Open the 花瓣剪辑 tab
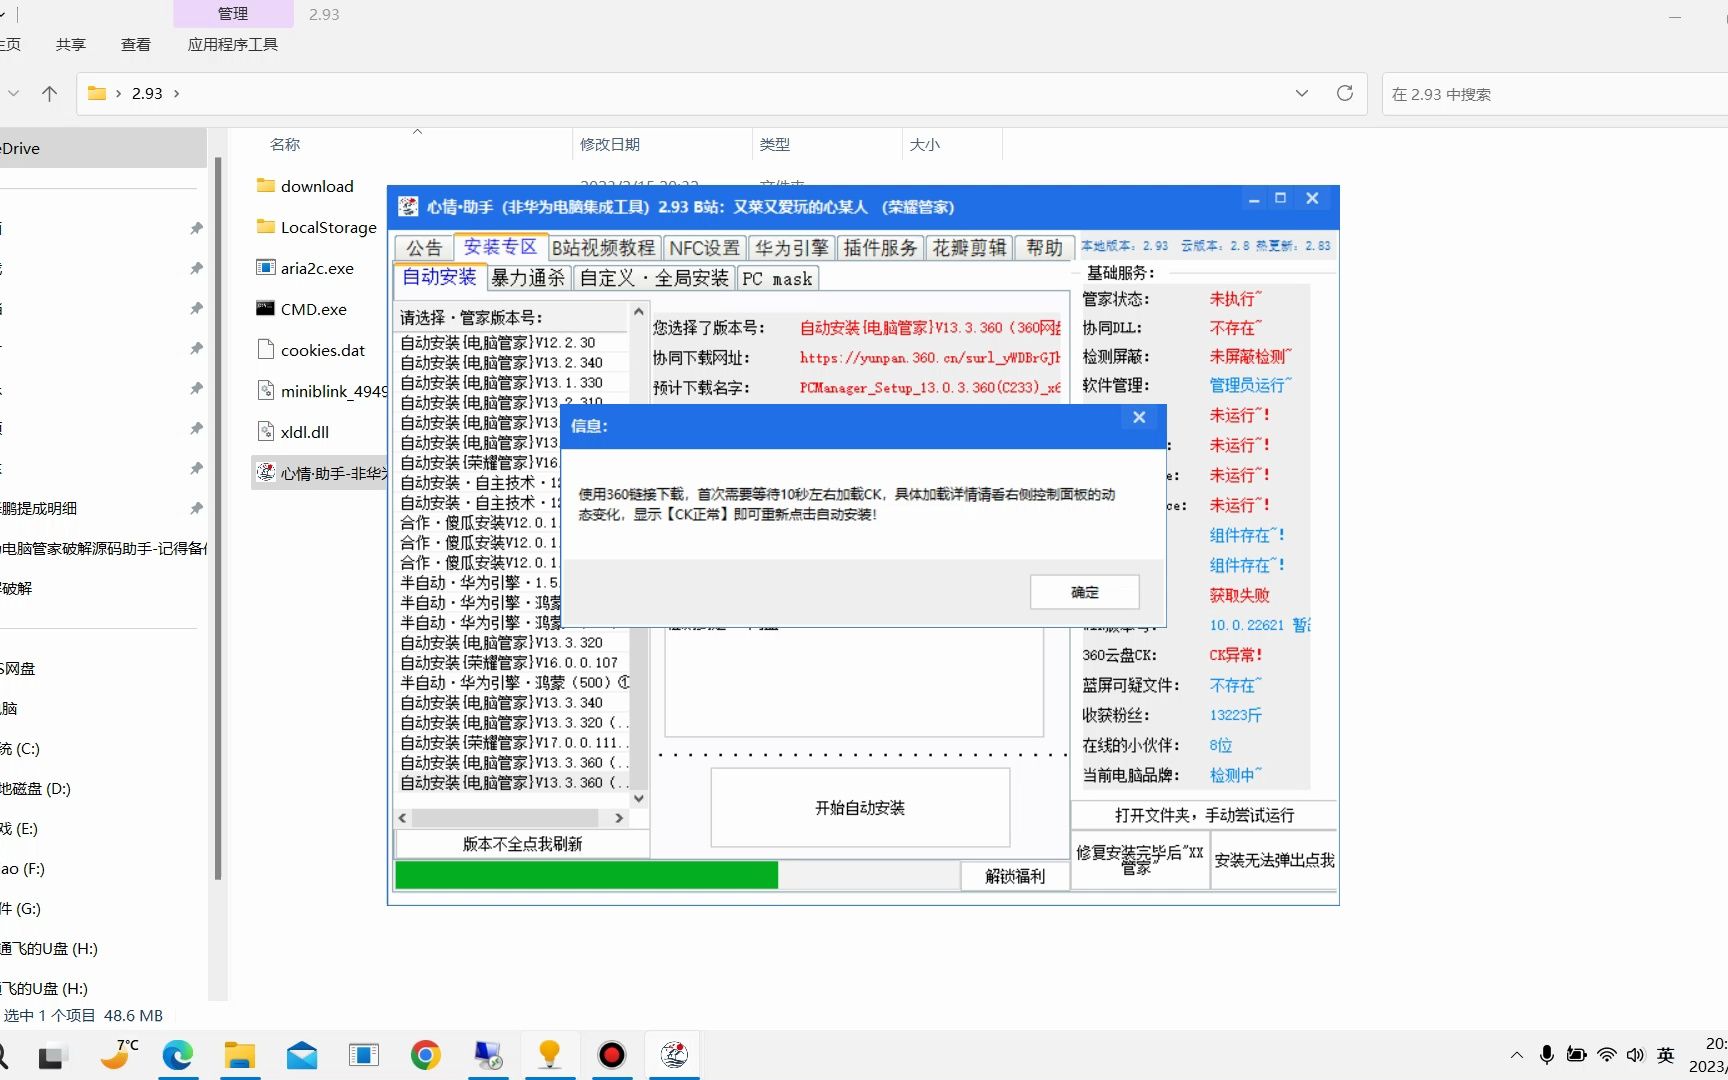 coord(969,248)
